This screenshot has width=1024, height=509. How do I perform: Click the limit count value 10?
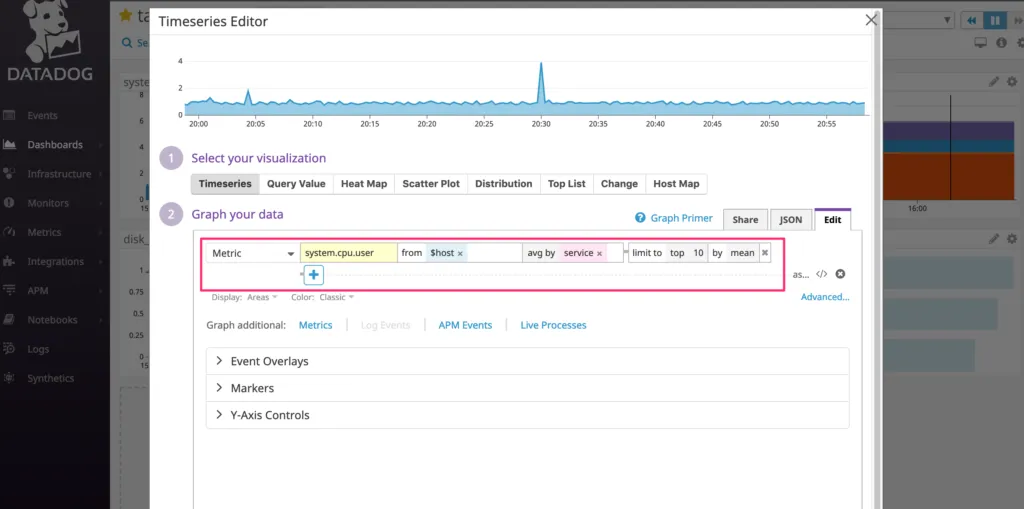[698, 253]
